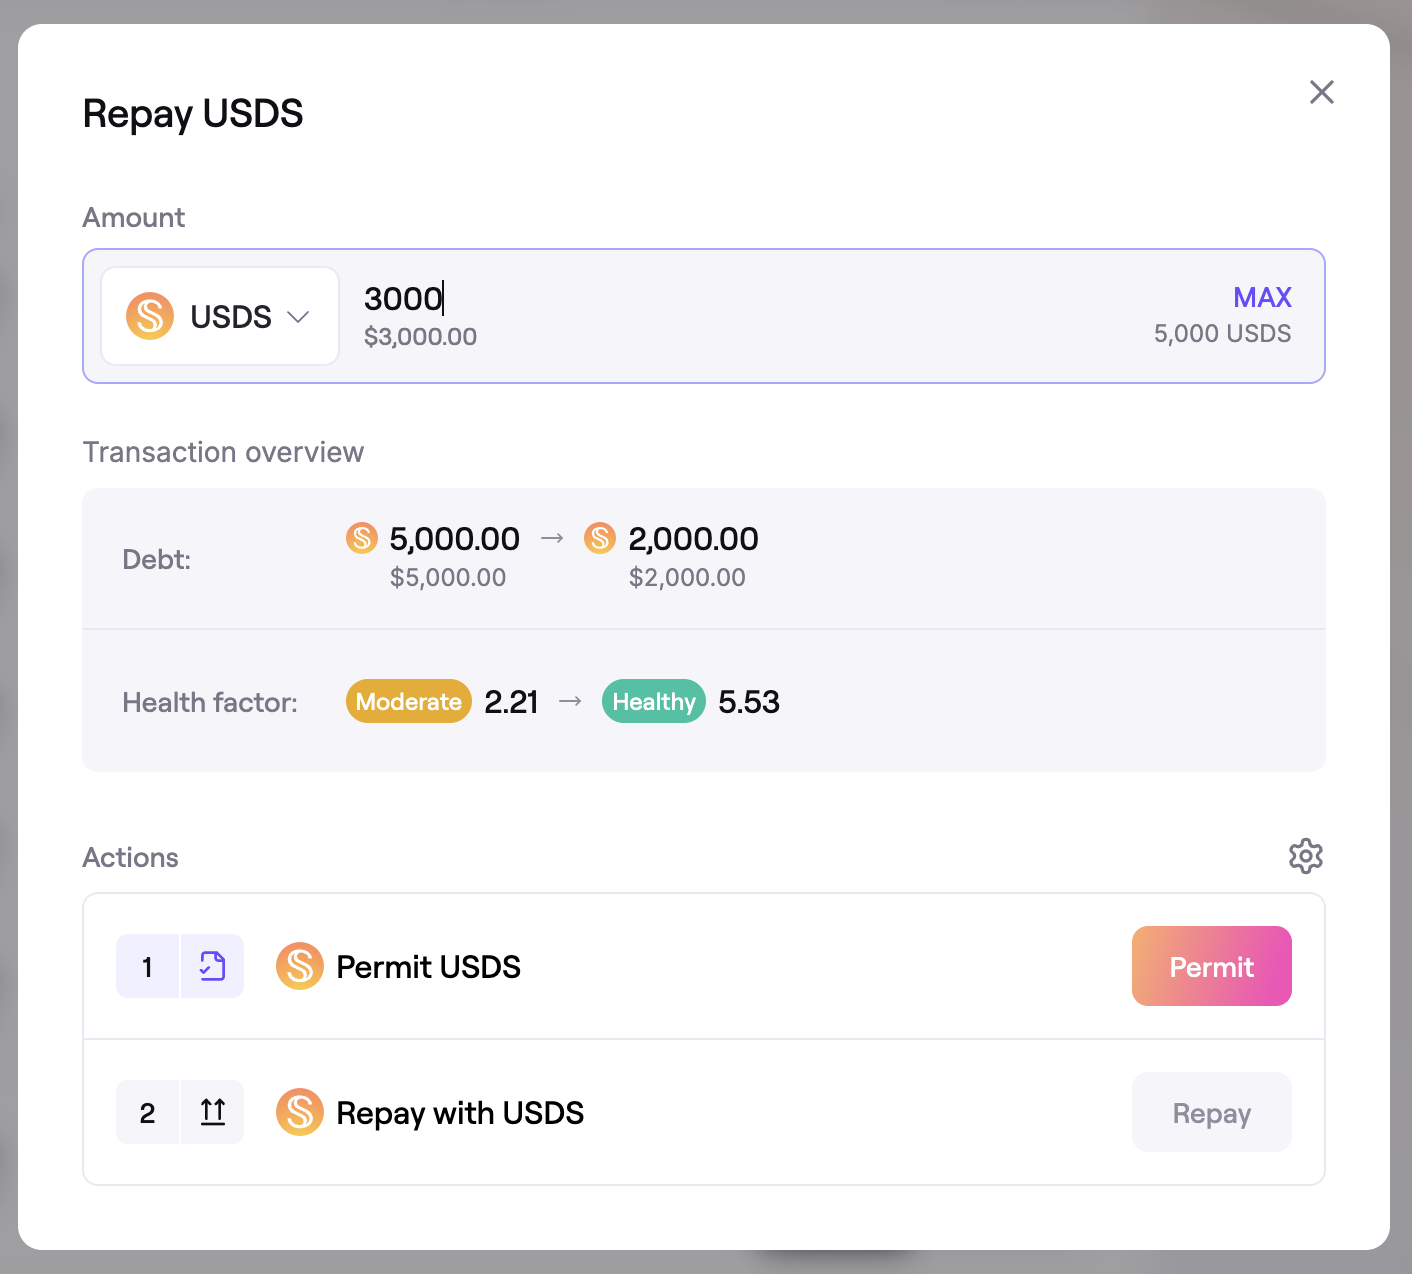Close the Repay USDS dialog
The height and width of the screenshot is (1274, 1412).
(x=1322, y=92)
